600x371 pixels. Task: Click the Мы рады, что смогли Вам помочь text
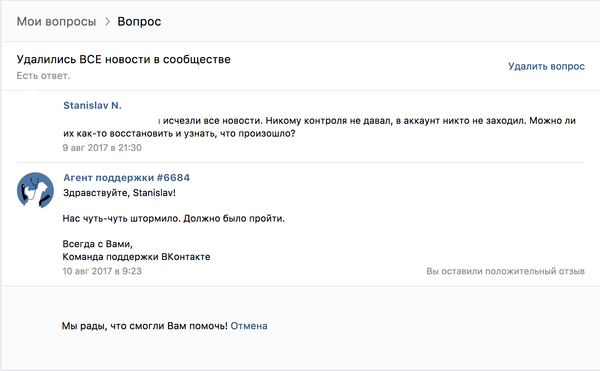[145, 326]
